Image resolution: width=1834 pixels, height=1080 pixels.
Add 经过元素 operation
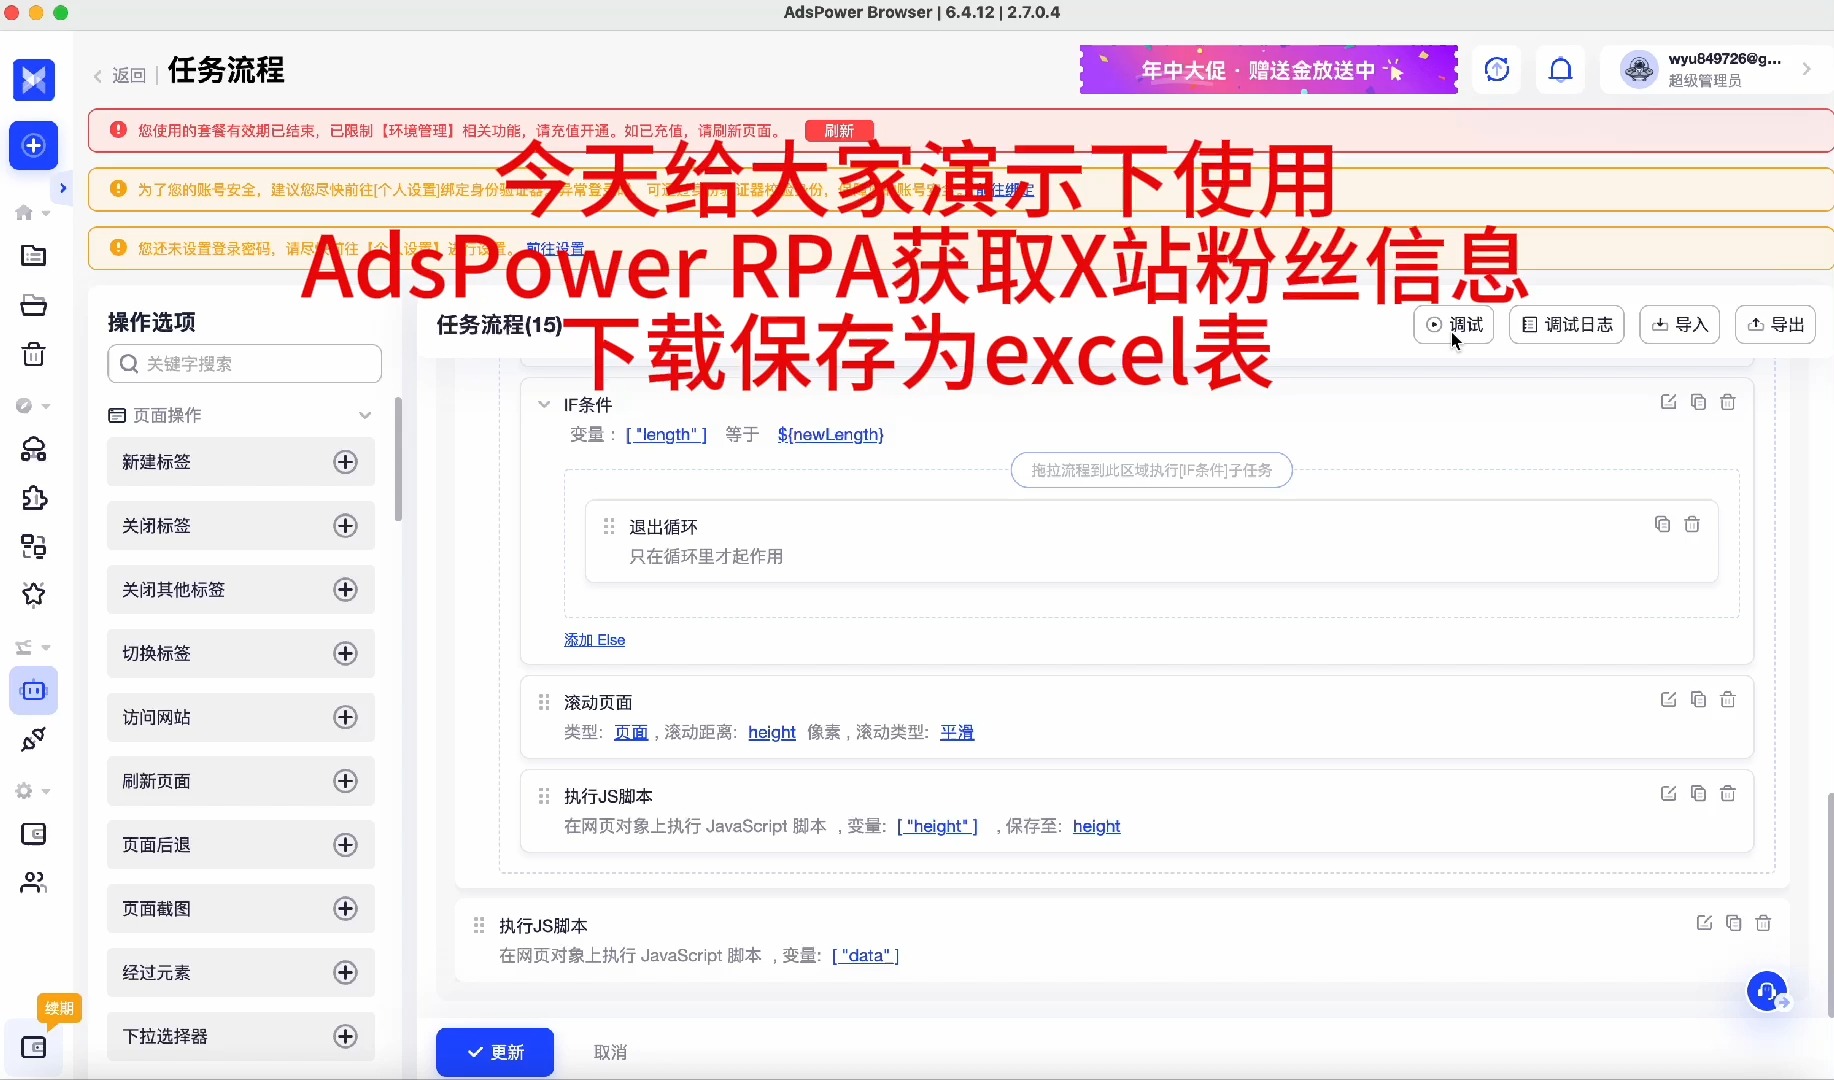345,972
